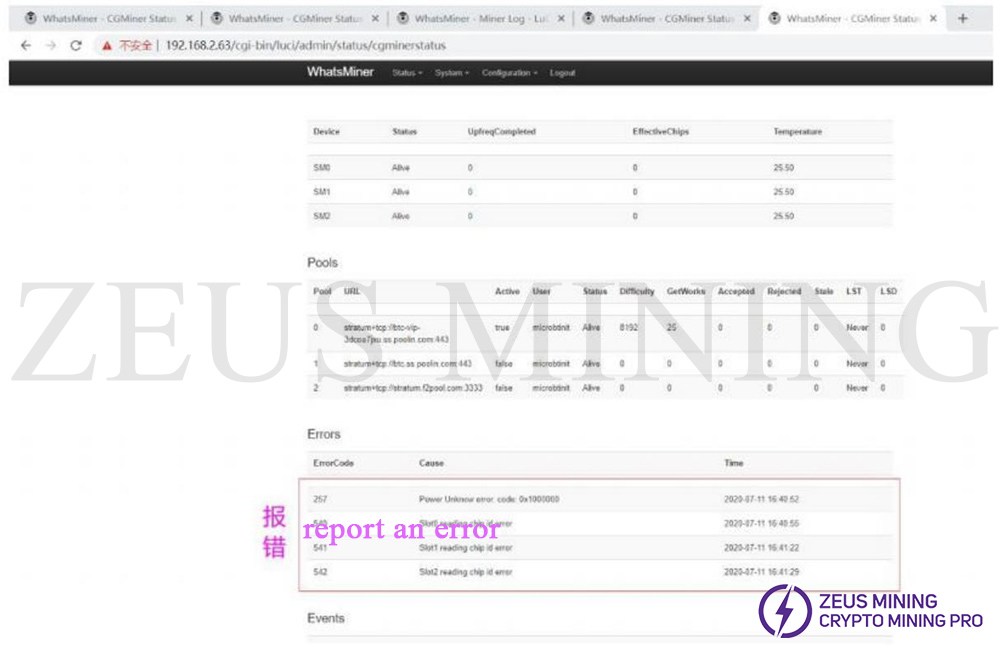Close the first CGMiner Status tab
Screen dimensions: 1000x647
[189, 18]
